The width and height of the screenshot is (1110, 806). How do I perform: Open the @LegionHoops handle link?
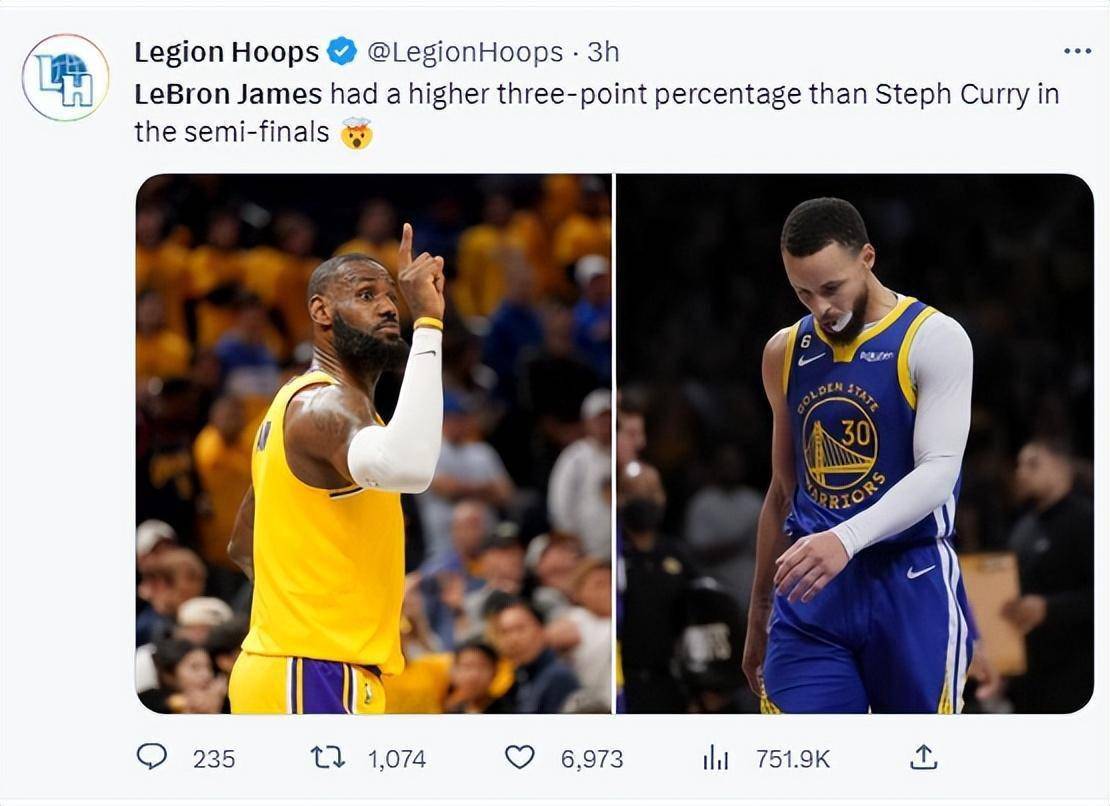pos(465,52)
